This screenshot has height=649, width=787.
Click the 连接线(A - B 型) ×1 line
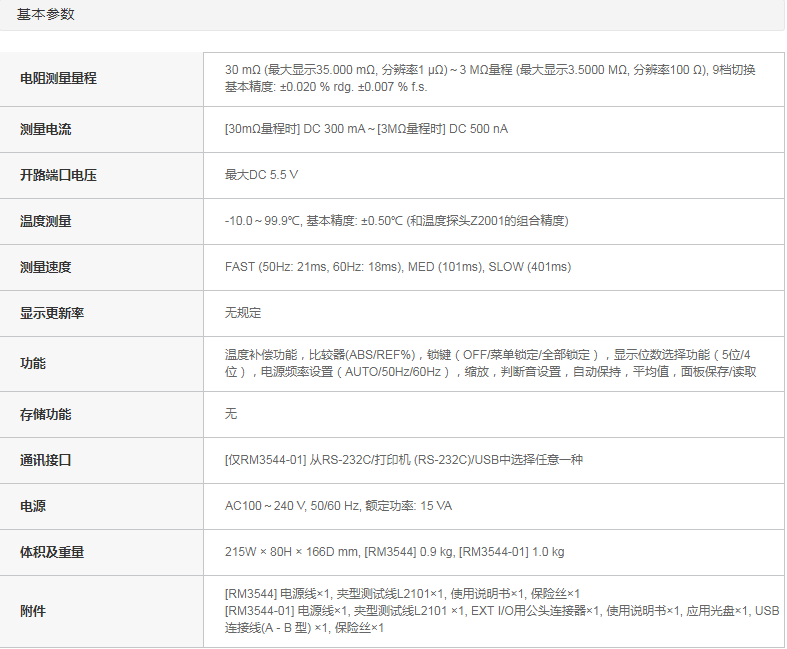click(x=304, y=628)
